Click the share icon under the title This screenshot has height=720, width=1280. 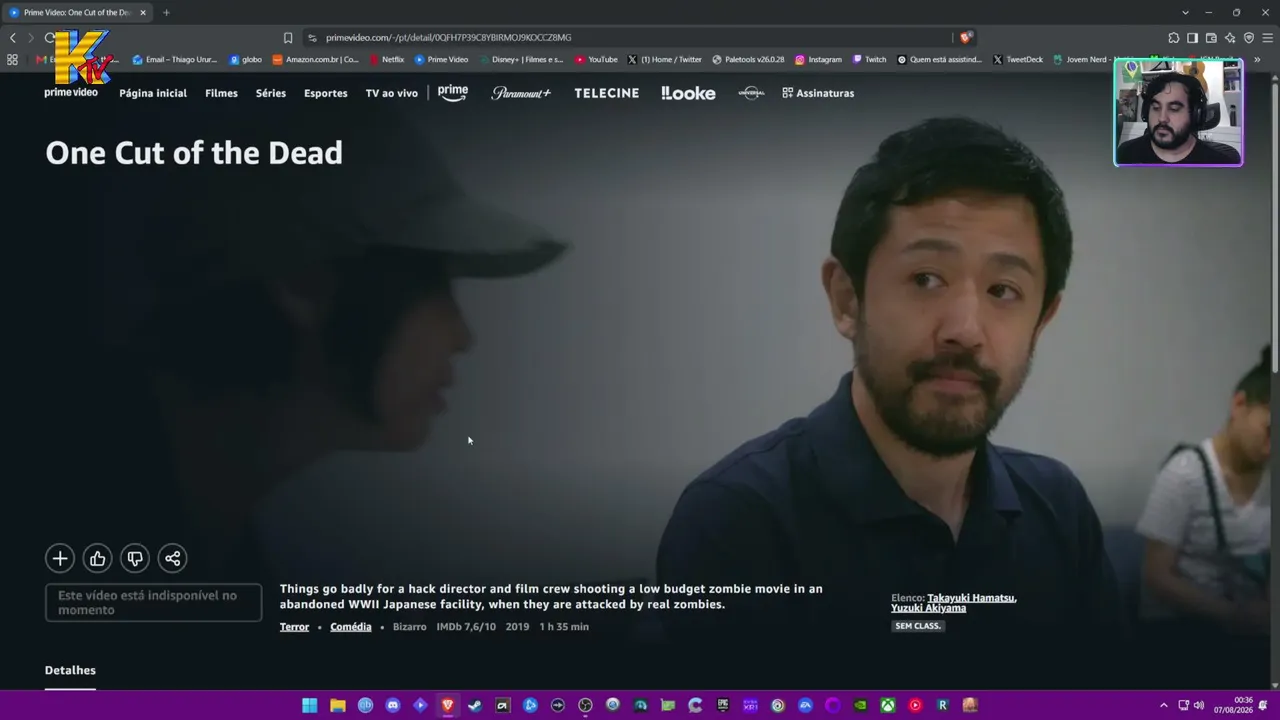(172, 558)
